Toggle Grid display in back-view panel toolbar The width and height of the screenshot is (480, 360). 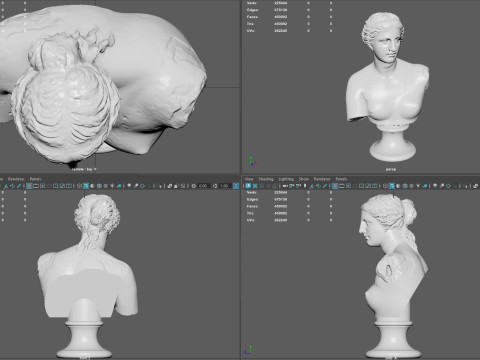[x=29, y=186]
